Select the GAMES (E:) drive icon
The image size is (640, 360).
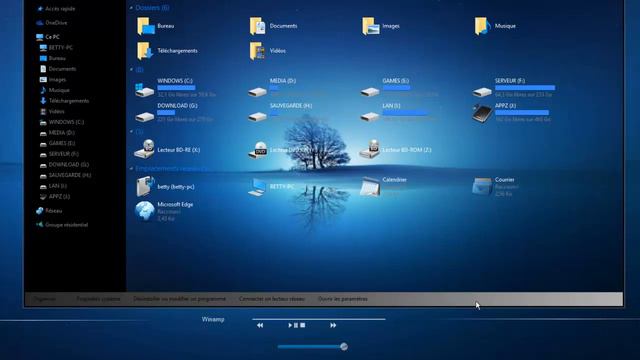pos(370,92)
